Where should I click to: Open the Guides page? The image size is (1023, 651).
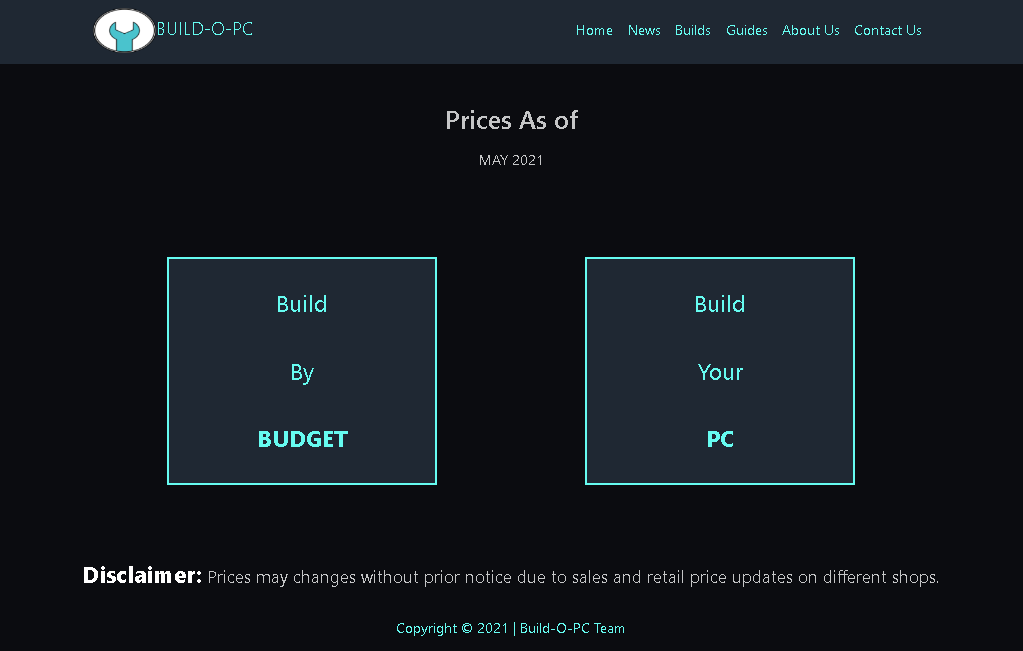coord(747,30)
